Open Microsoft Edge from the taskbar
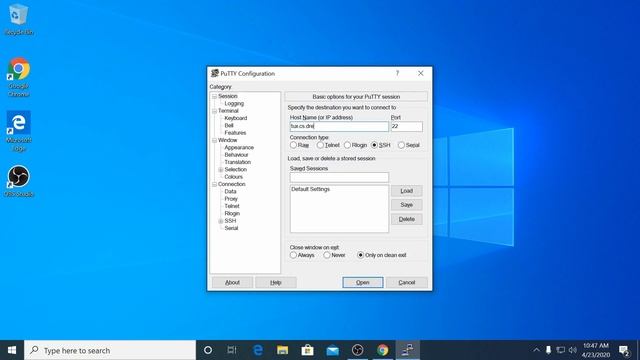 [258, 350]
